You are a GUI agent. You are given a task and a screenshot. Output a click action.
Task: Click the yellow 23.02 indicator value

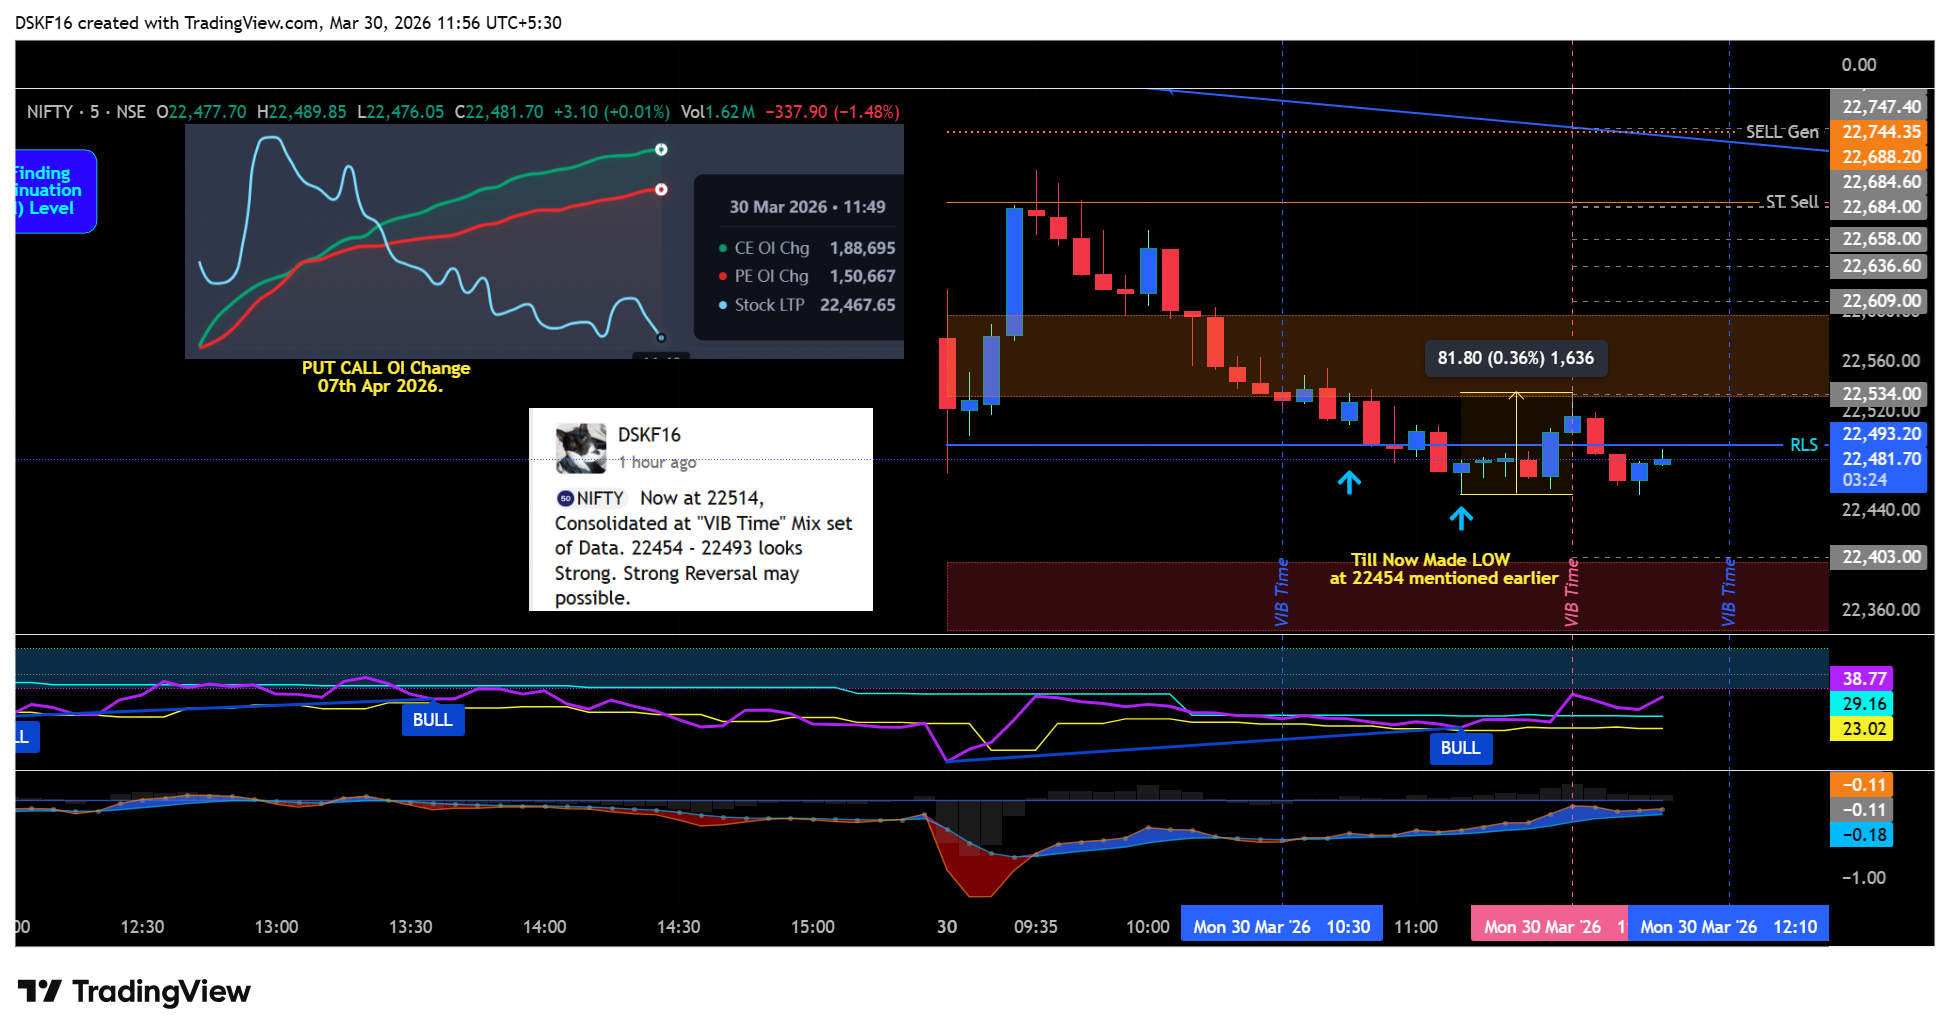[1862, 729]
